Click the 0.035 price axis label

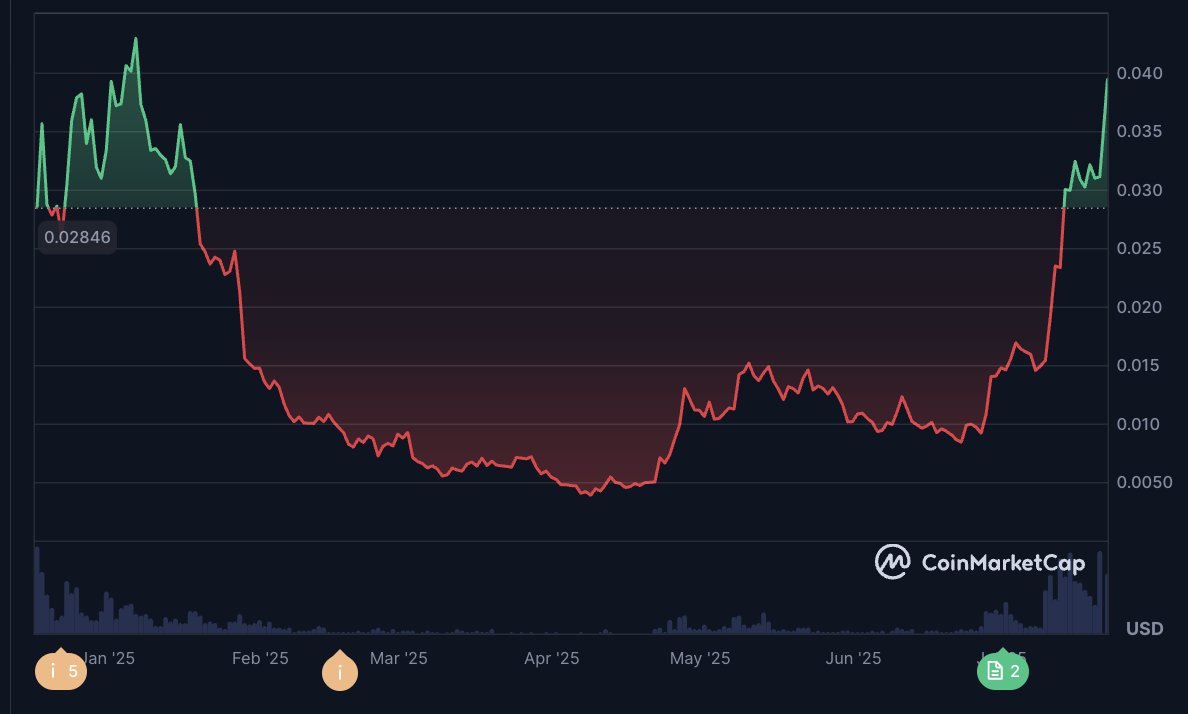coord(1140,132)
